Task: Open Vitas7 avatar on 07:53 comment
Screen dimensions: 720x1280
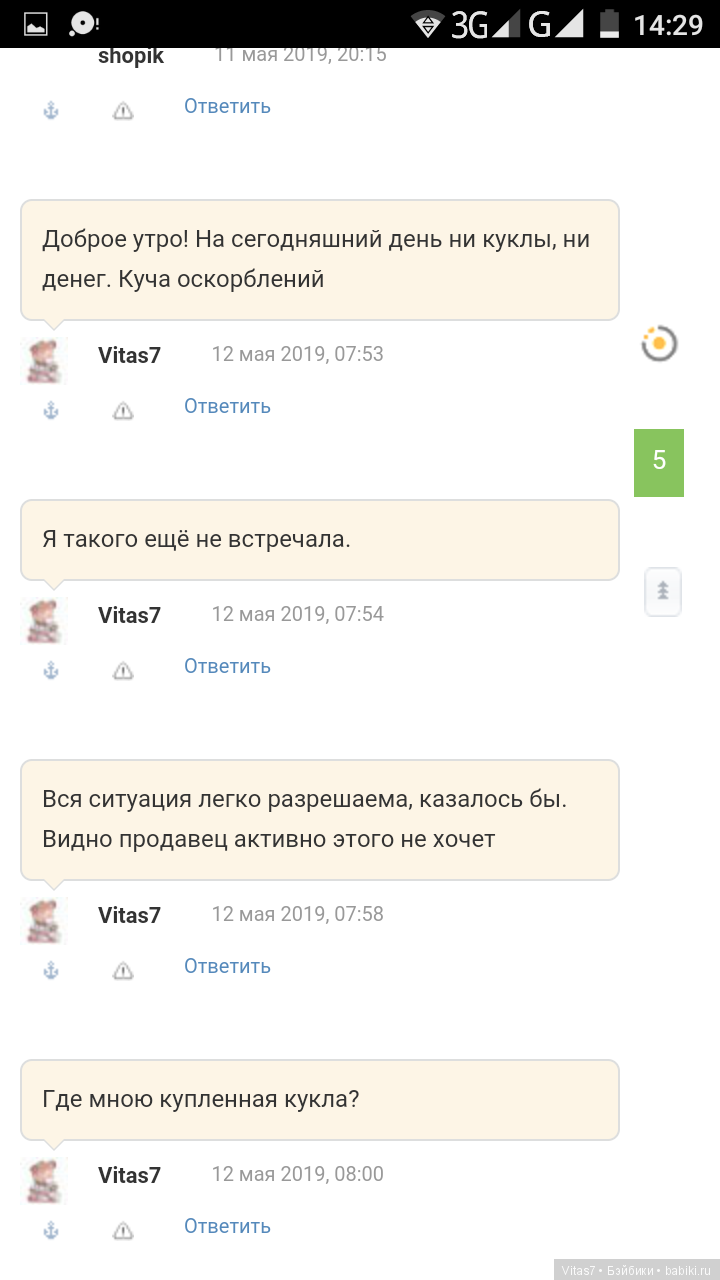Action: (44, 360)
